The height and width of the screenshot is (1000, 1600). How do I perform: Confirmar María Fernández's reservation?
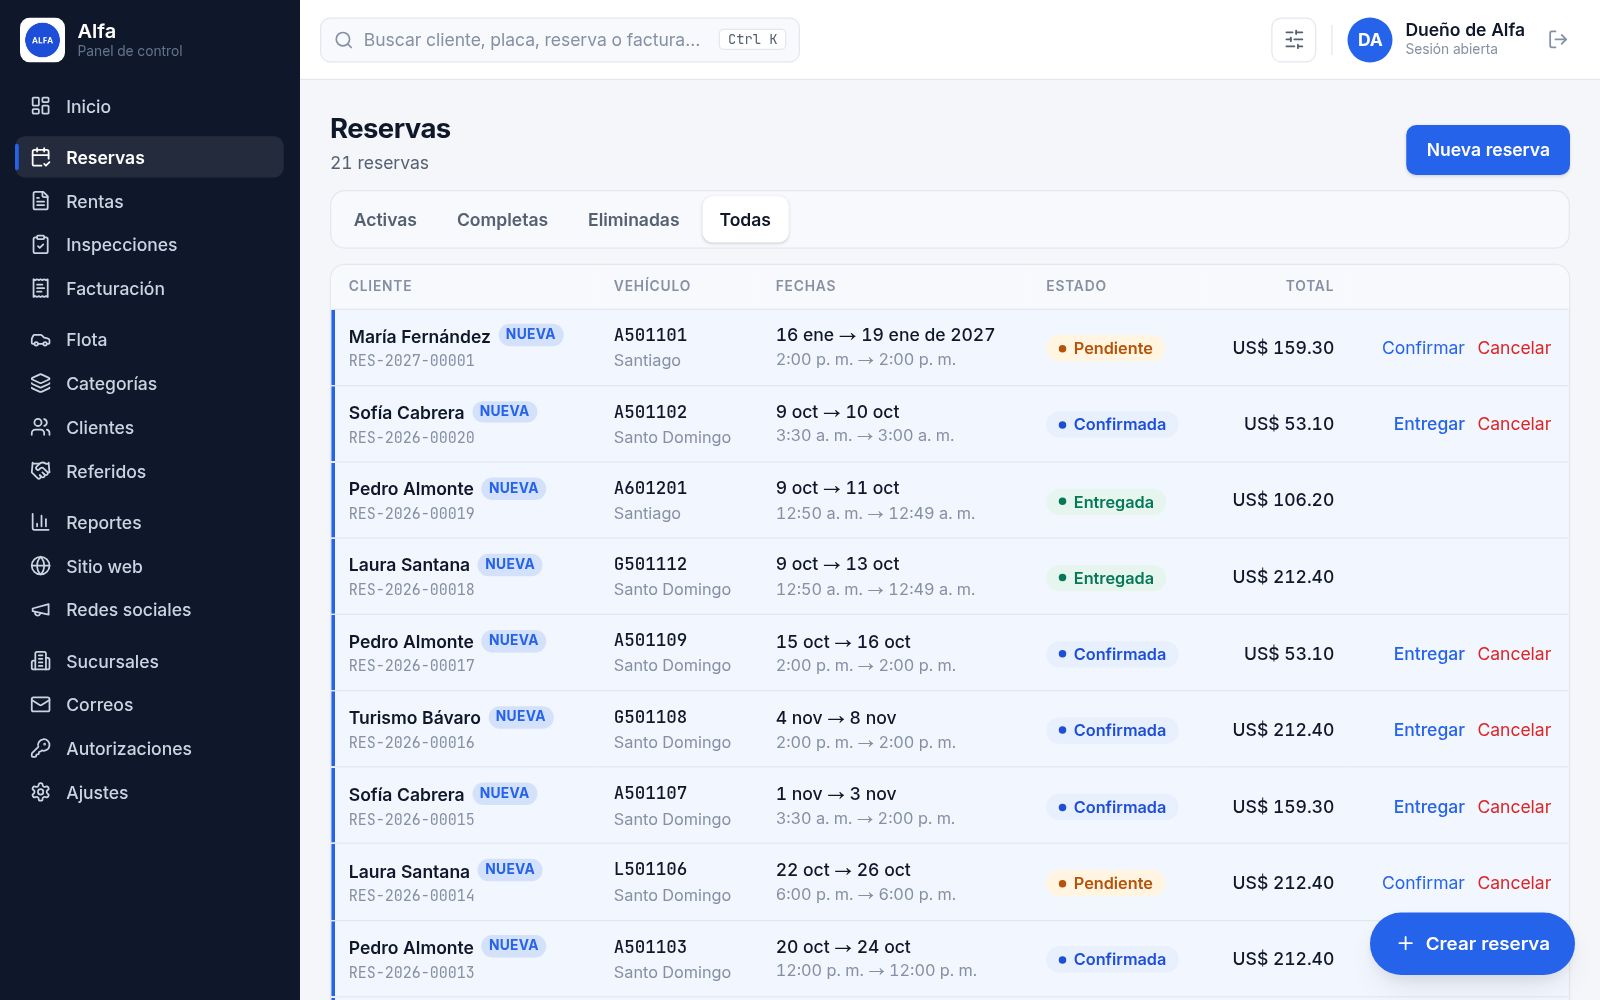pyautogui.click(x=1423, y=348)
